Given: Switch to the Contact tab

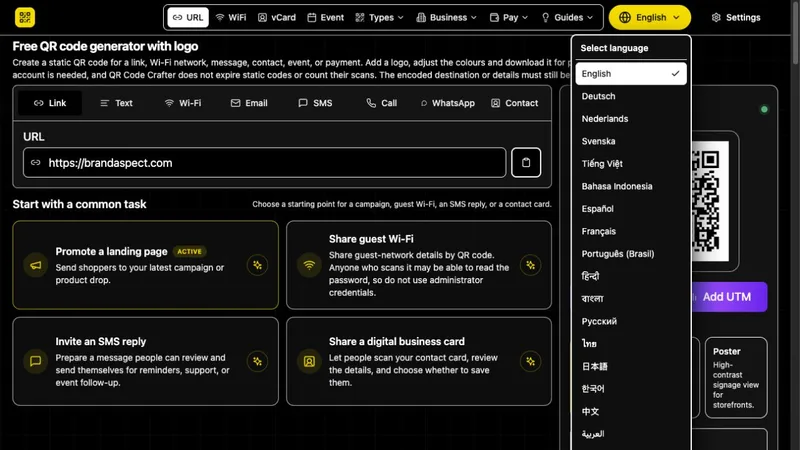Looking at the screenshot, I should click(x=514, y=103).
